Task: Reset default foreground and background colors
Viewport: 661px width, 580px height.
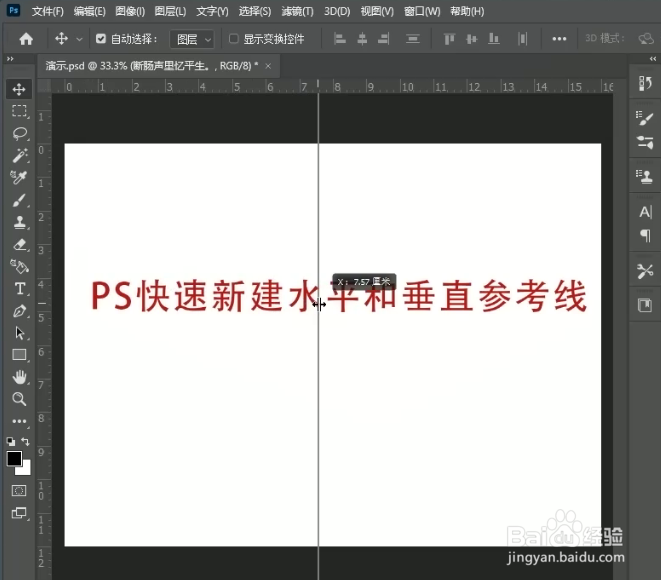Action: [11, 441]
